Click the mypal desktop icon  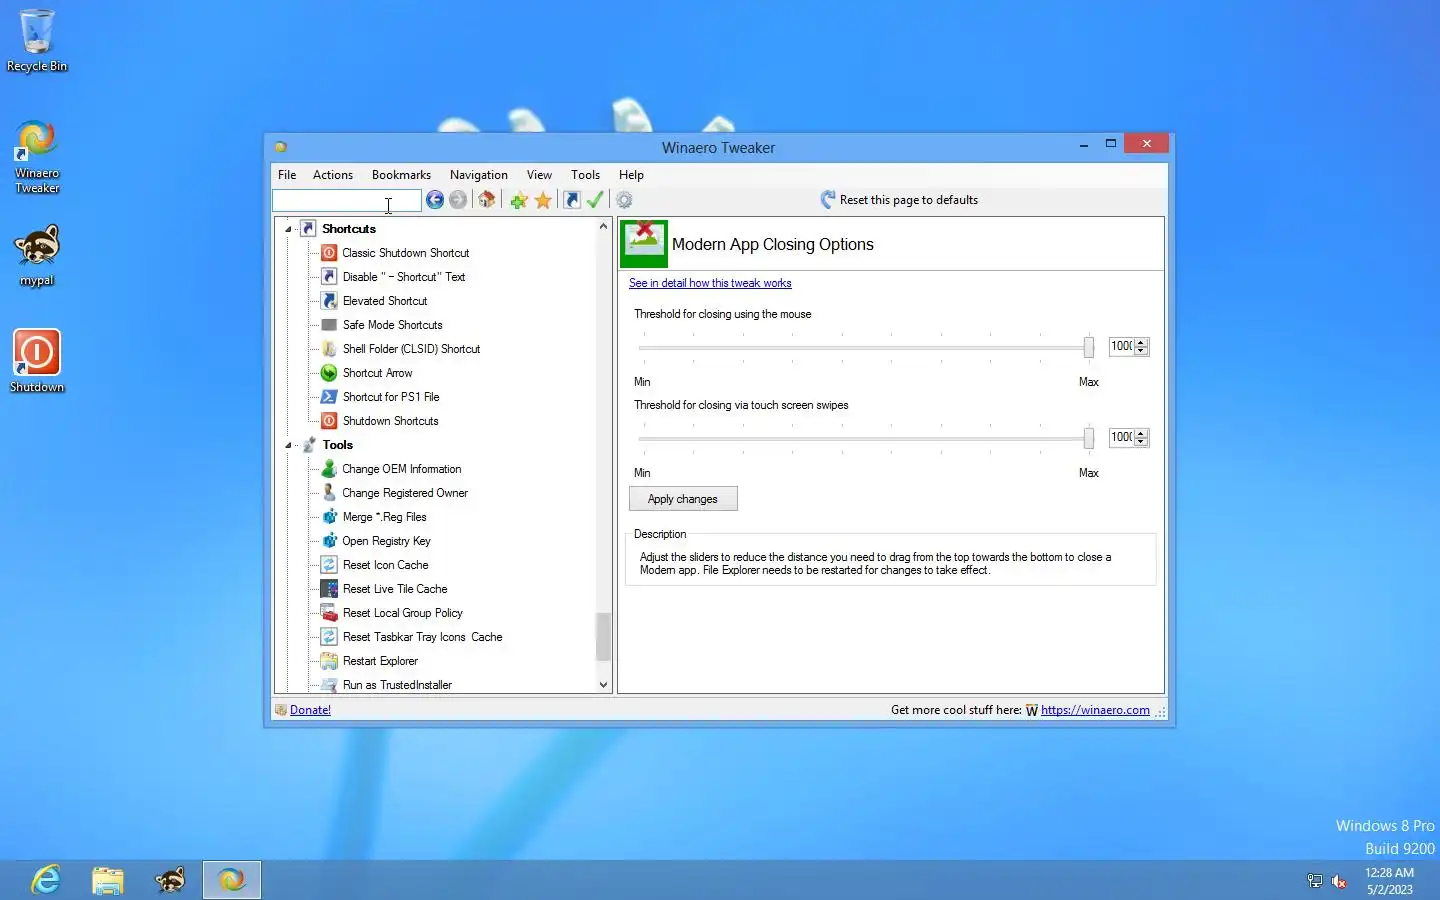(37, 255)
